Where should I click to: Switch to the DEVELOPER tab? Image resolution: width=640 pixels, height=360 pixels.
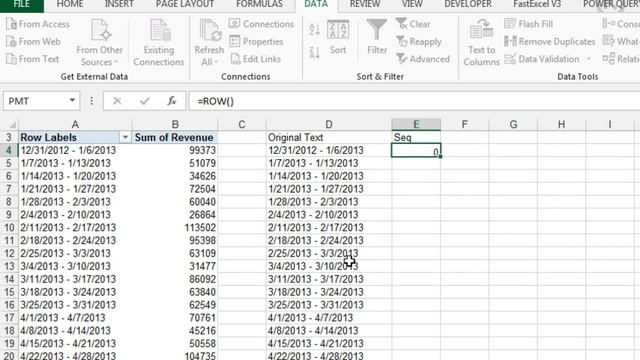point(468,4)
